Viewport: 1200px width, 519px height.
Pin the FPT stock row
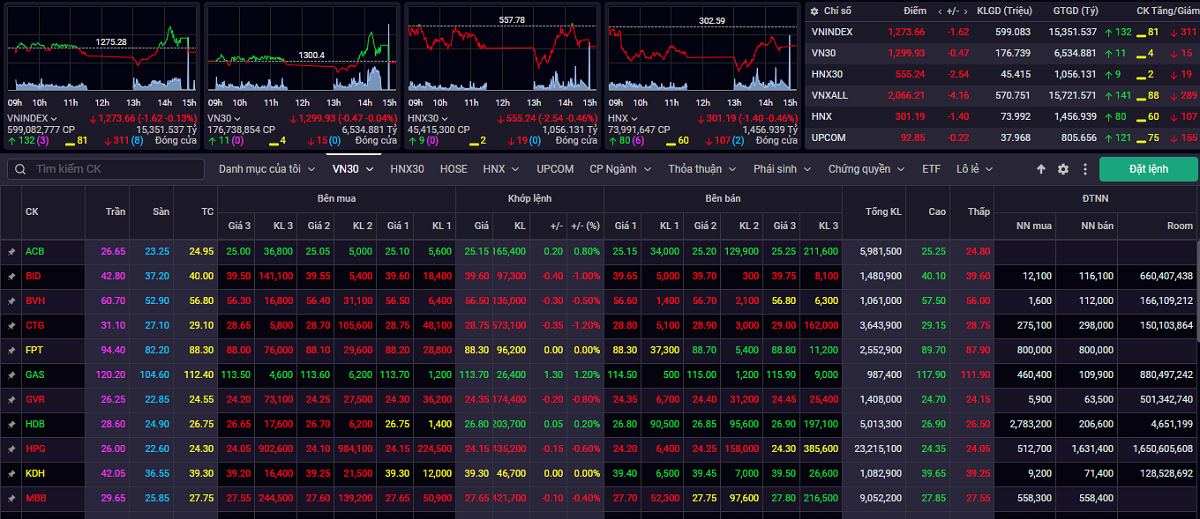click(12, 349)
